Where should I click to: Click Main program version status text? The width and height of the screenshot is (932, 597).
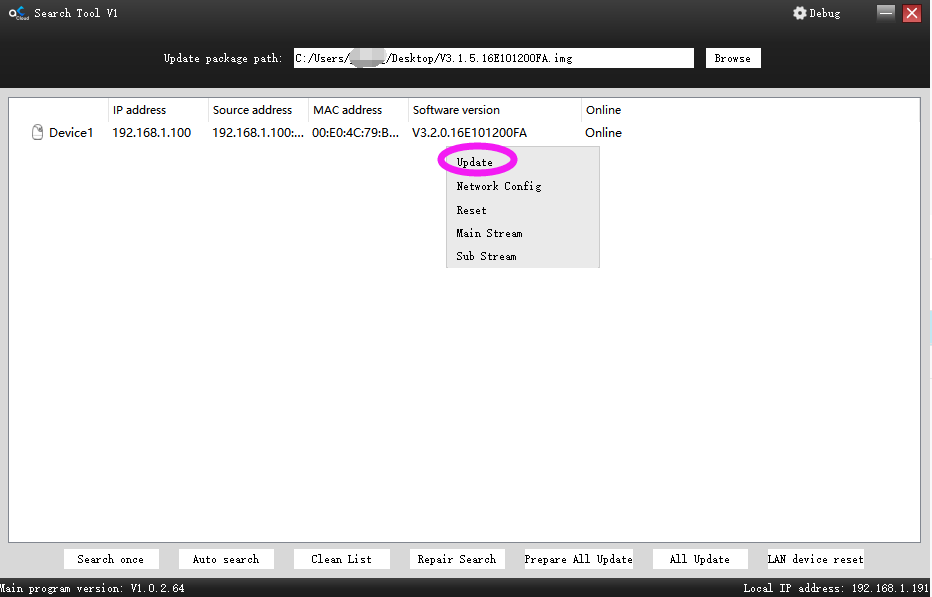(92, 588)
